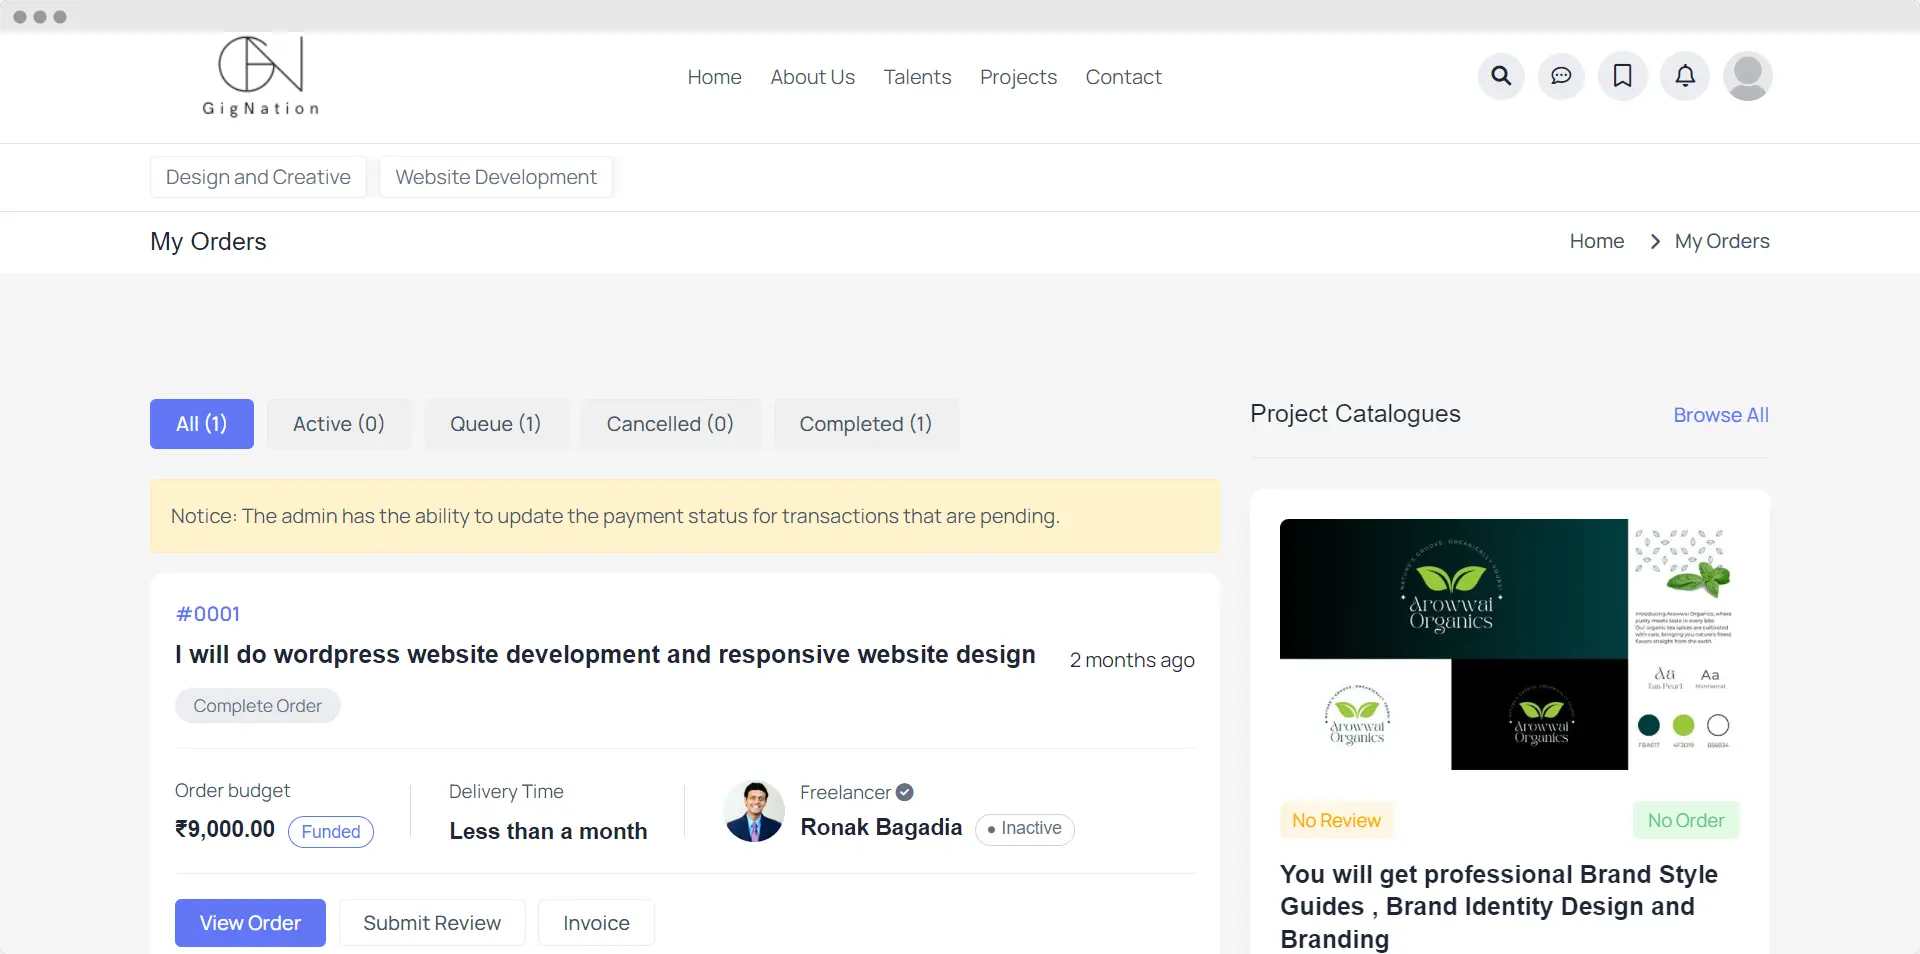Click Submit Review button

pyautogui.click(x=432, y=923)
